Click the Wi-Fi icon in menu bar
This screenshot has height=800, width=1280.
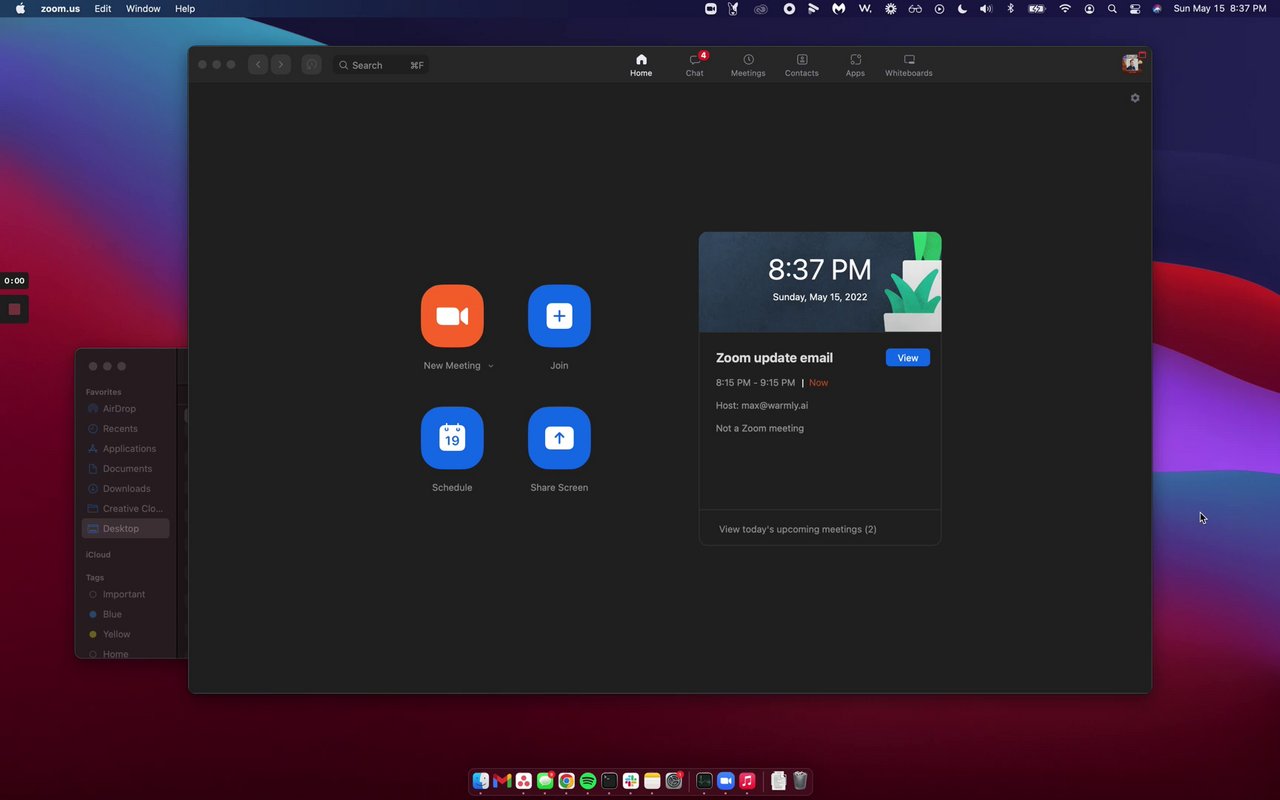tap(1065, 9)
